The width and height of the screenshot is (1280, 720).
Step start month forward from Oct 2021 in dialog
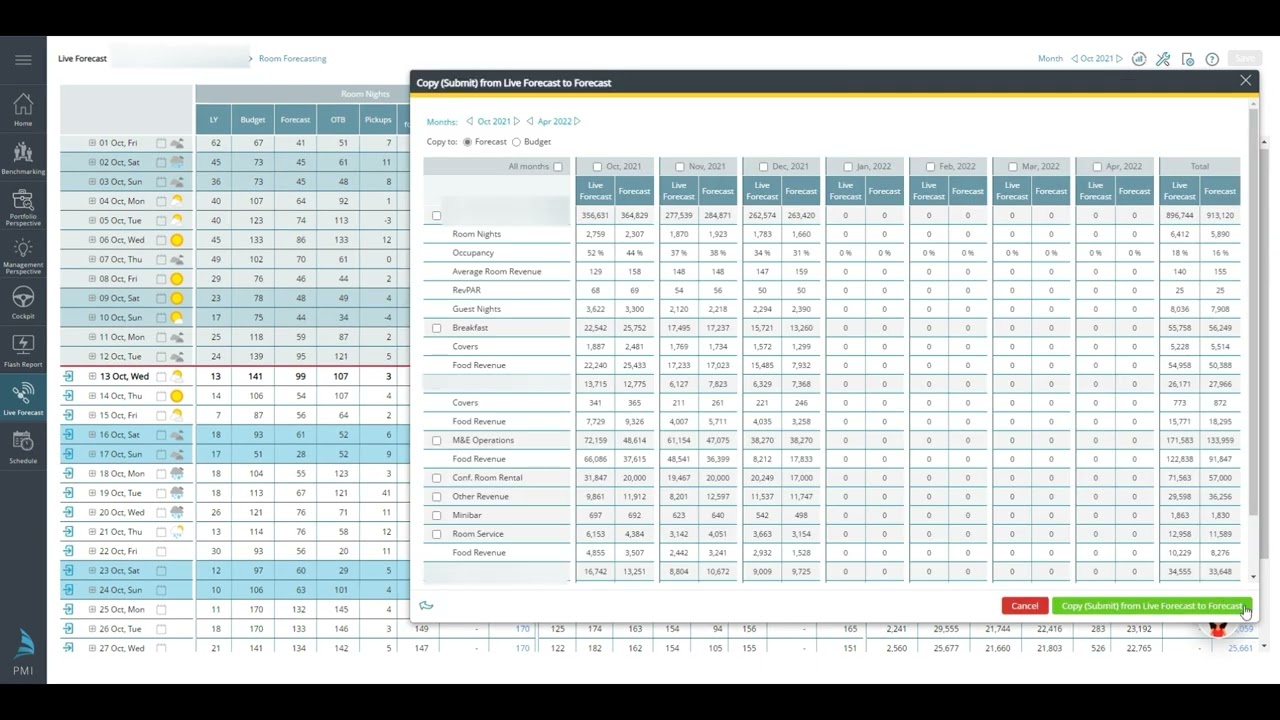click(x=517, y=121)
